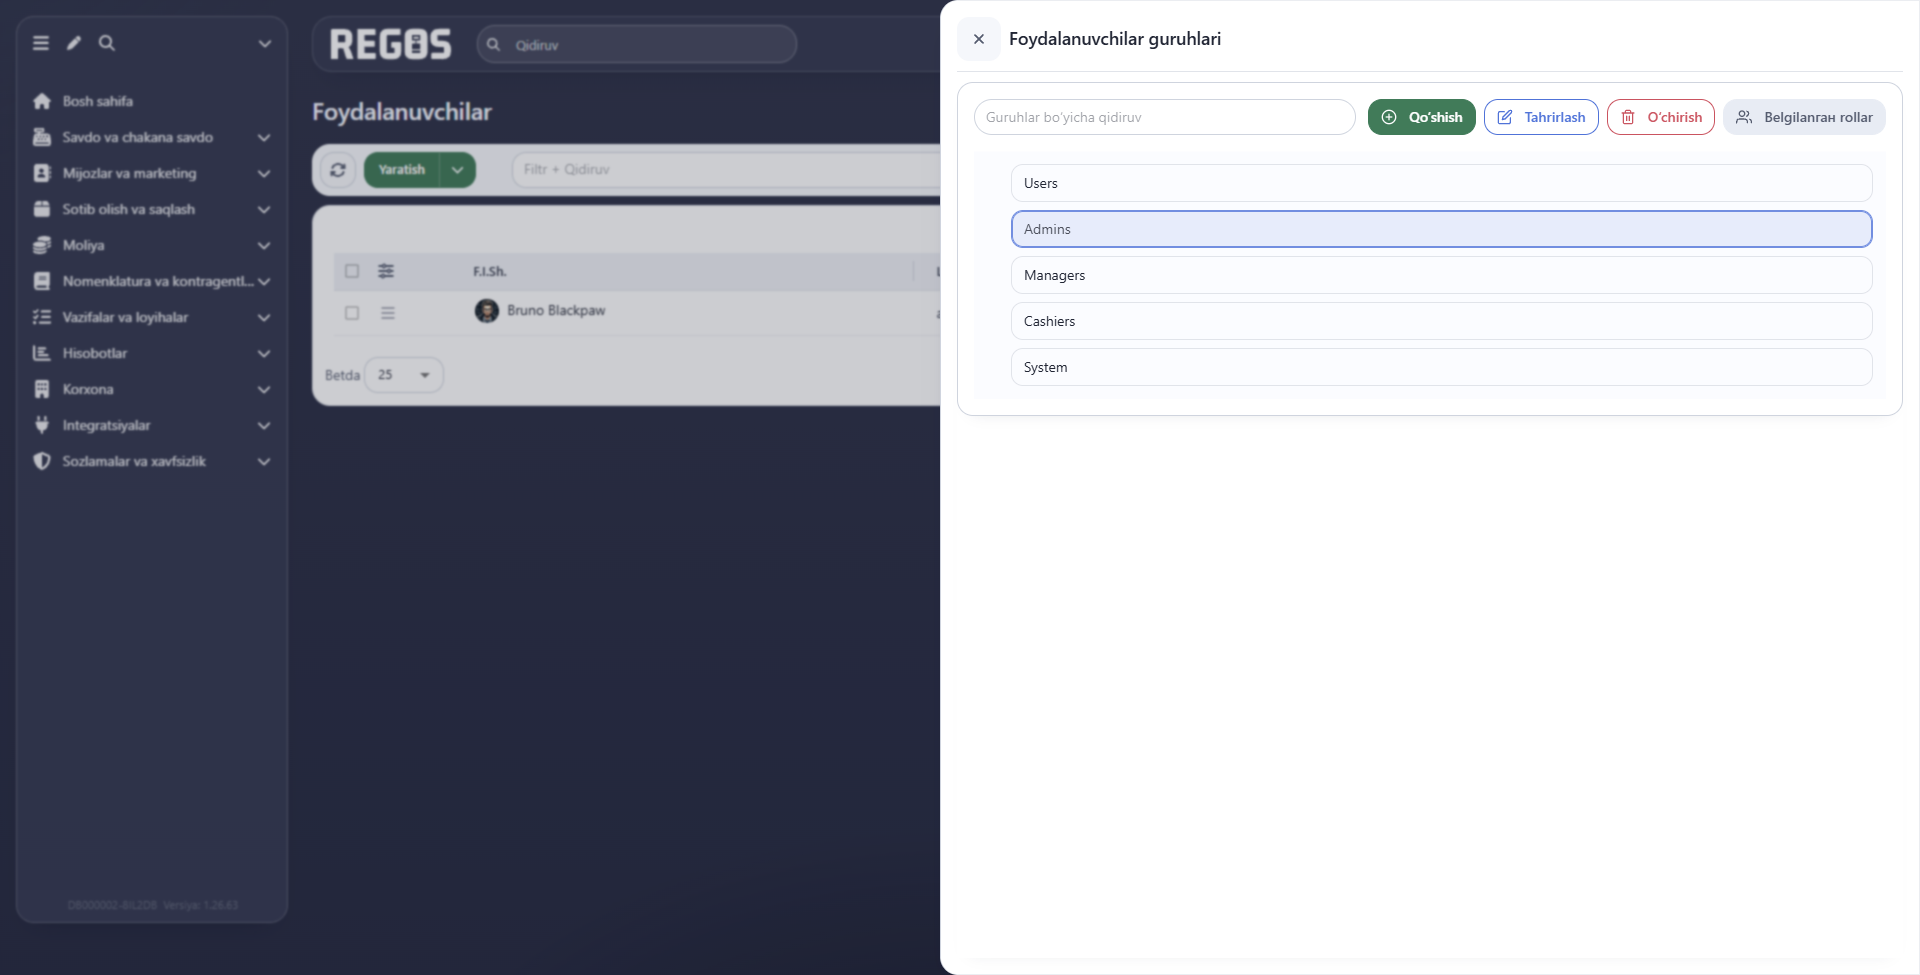Click the sidebar search magnifier icon
The height and width of the screenshot is (975, 1920).
coord(107,43)
